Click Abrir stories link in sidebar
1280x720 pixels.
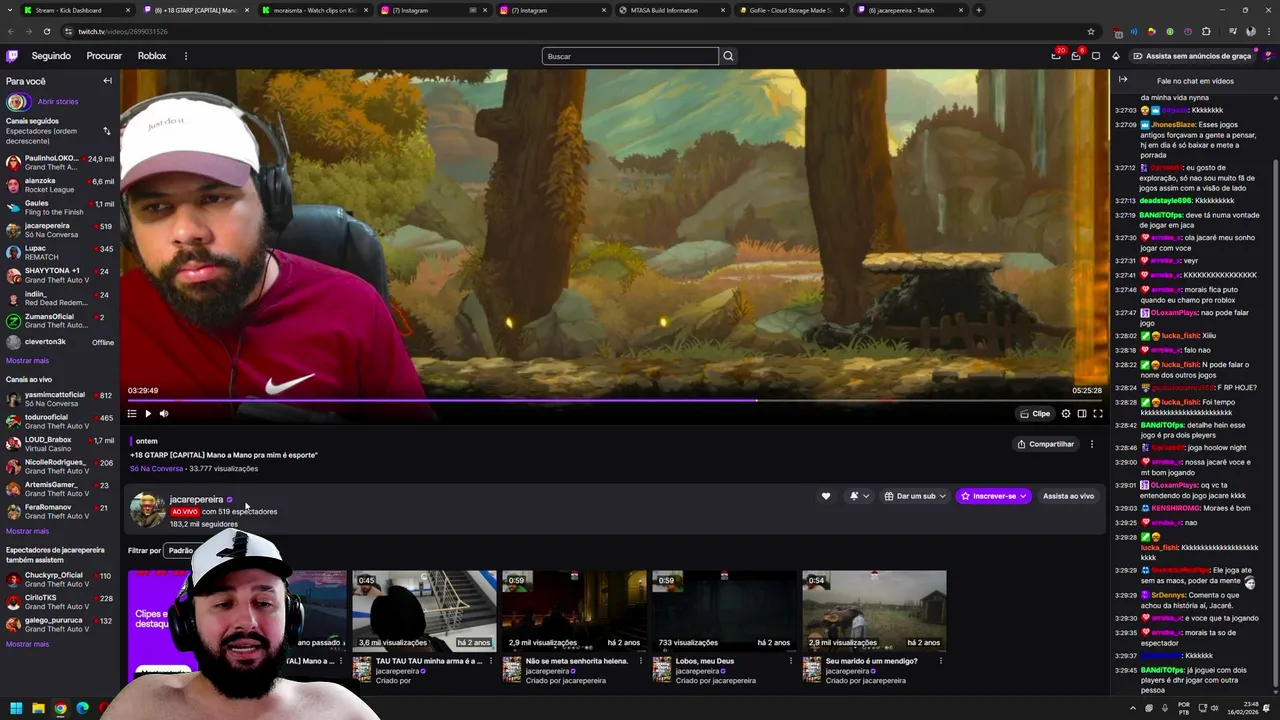[58, 101]
